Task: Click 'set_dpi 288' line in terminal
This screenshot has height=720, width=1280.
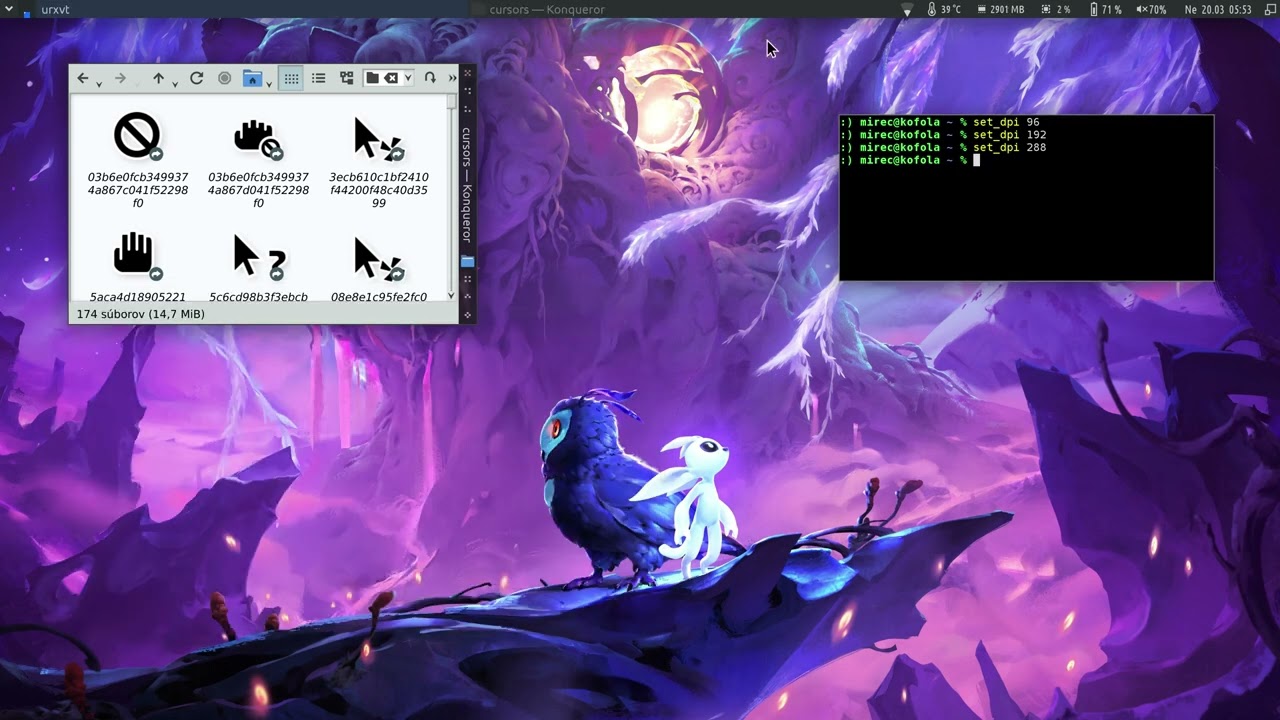Action: (943, 147)
